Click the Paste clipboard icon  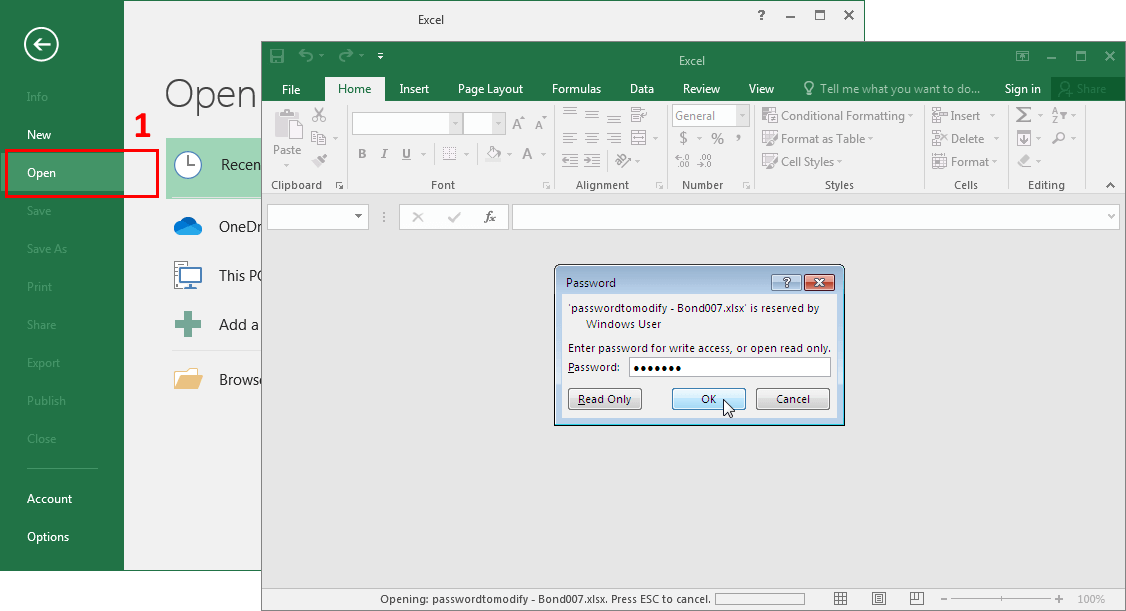point(287,125)
